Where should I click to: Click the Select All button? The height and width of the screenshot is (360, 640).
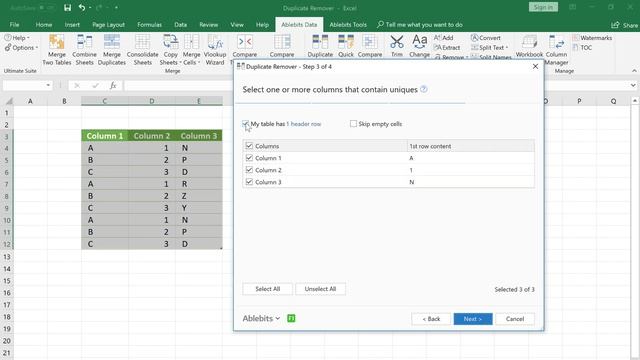pyautogui.click(x=267, y=289)
